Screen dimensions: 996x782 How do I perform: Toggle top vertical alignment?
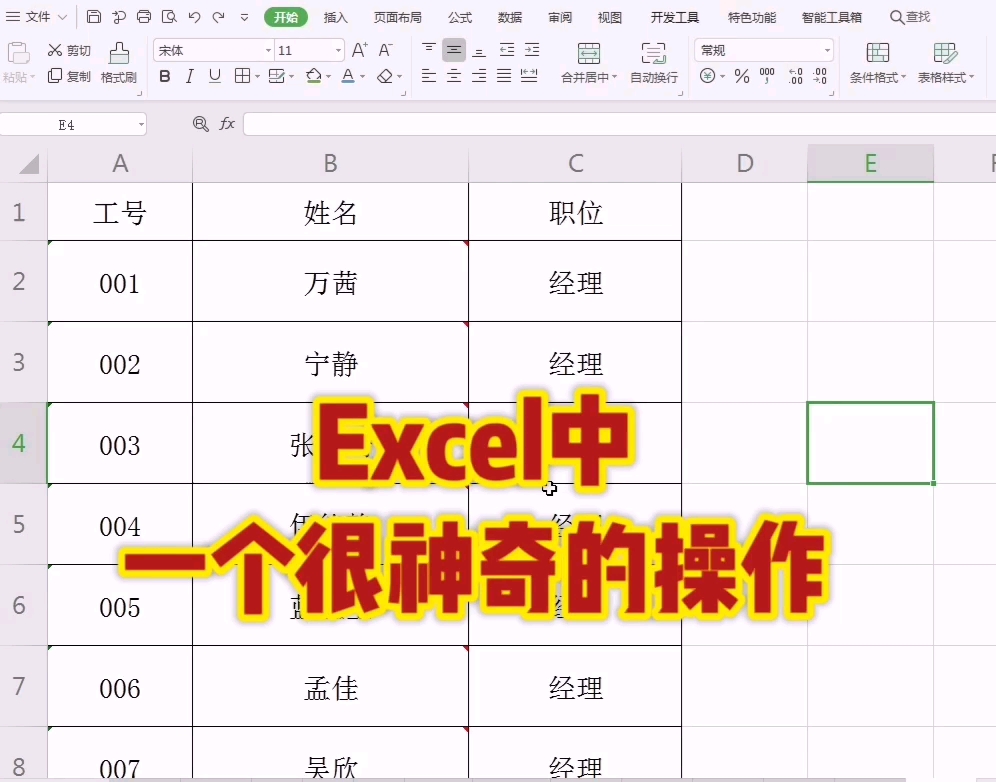coord(429,50)
